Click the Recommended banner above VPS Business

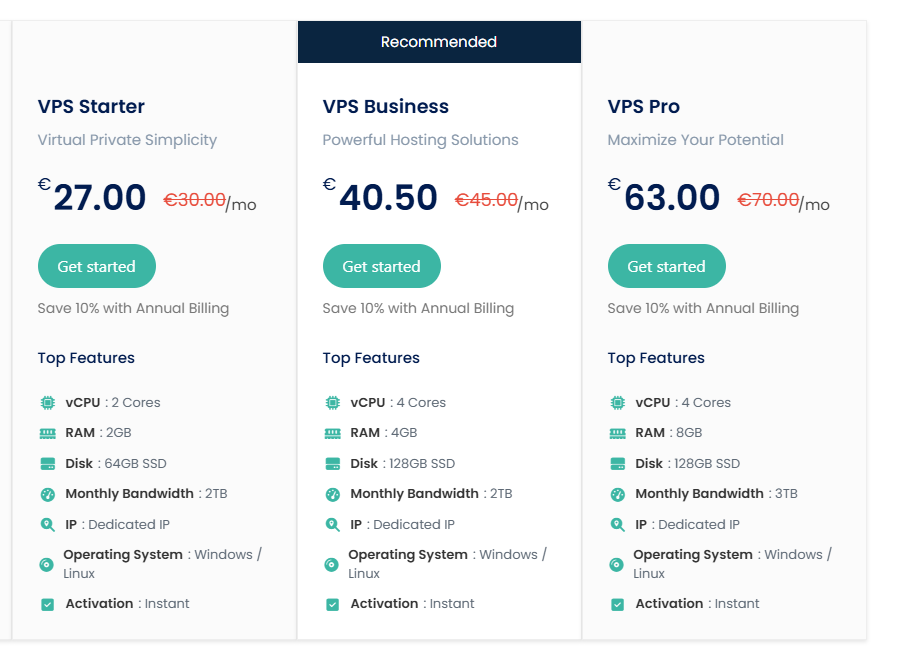[x=438, y=42]
